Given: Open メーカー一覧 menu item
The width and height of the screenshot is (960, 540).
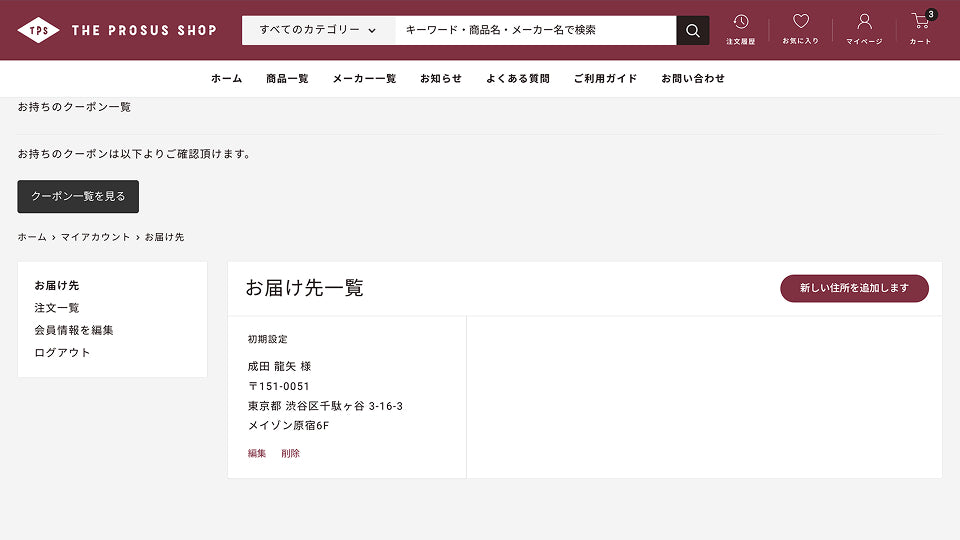Looking at the screenshot, I should coord(364,78).
